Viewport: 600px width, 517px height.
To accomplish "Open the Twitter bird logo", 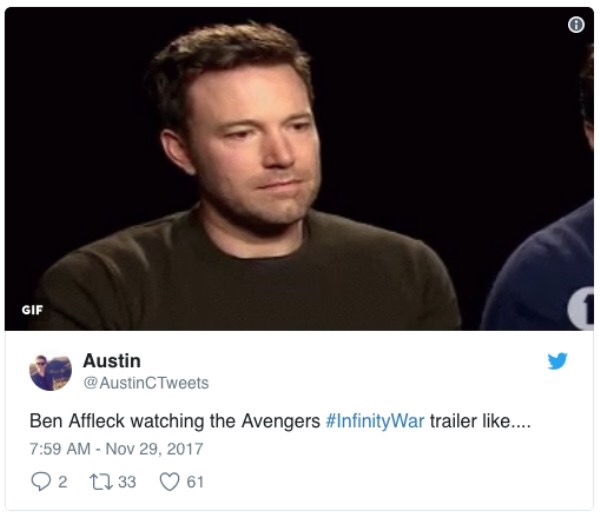I will click(x=557, y=361).
